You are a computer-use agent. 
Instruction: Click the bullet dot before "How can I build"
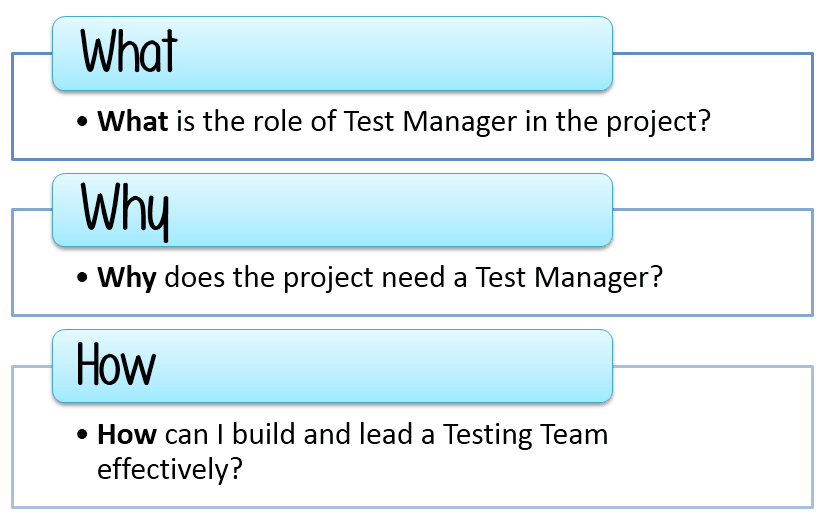(82, 434)
